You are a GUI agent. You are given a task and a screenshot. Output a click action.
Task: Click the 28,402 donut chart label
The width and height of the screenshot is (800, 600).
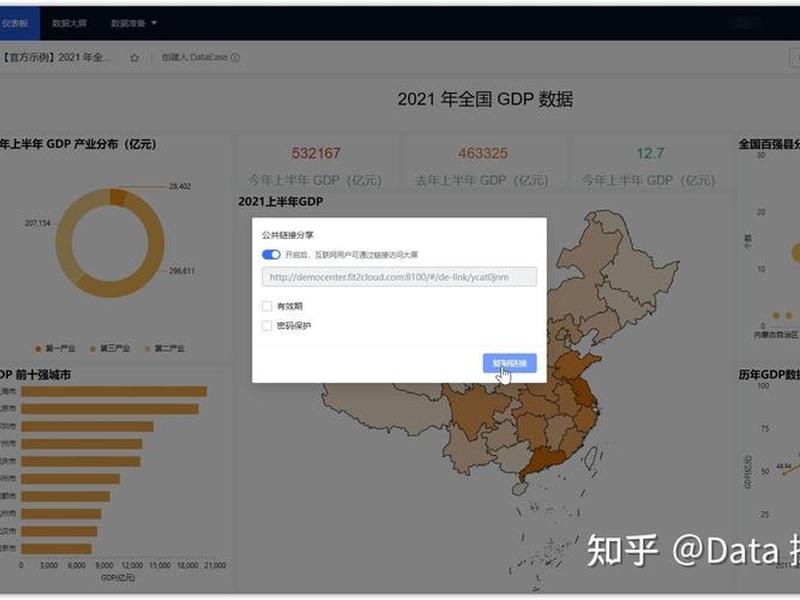tap(180, 187)
